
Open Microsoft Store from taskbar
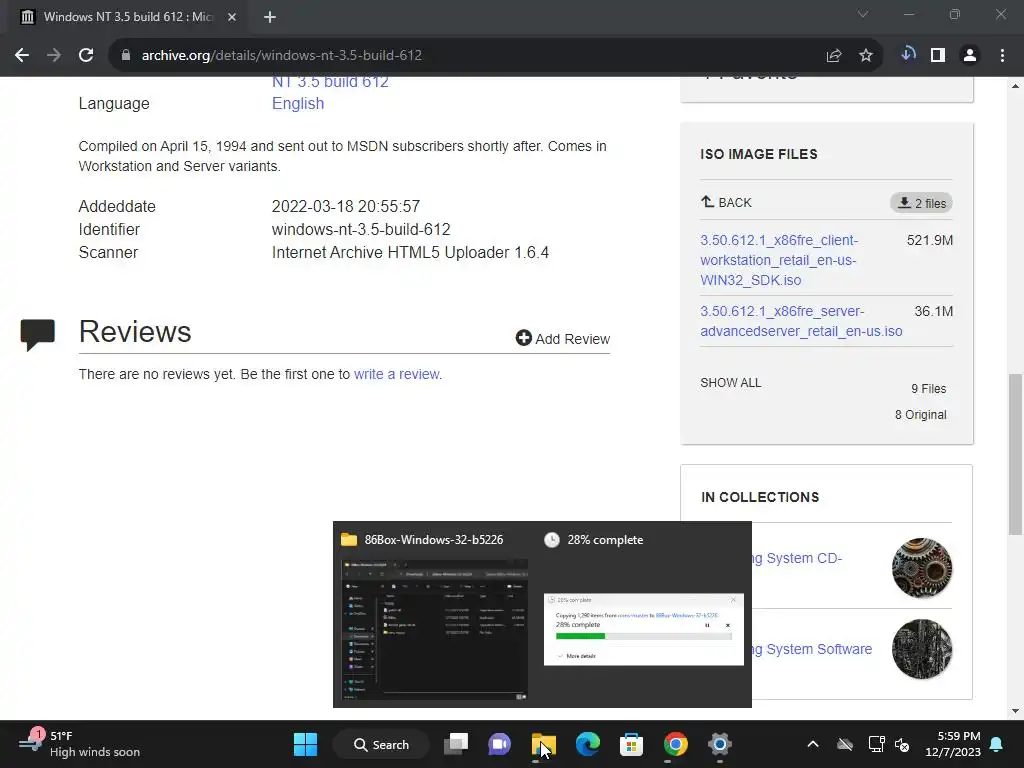tap(632, 744)
